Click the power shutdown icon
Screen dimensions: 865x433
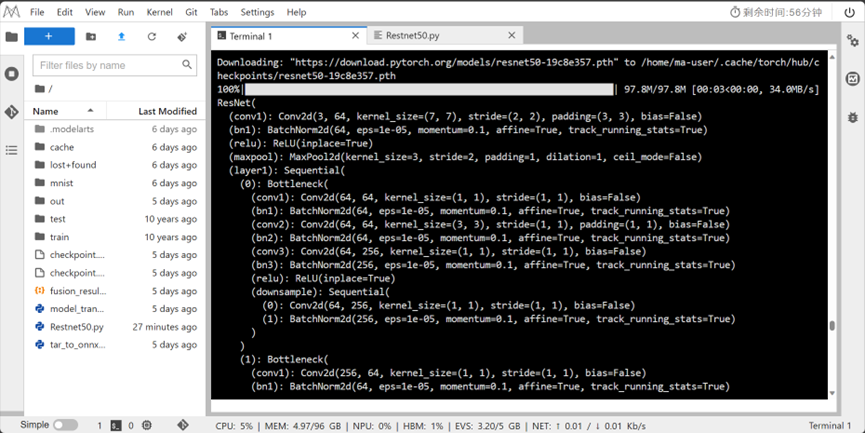(850, 12)
